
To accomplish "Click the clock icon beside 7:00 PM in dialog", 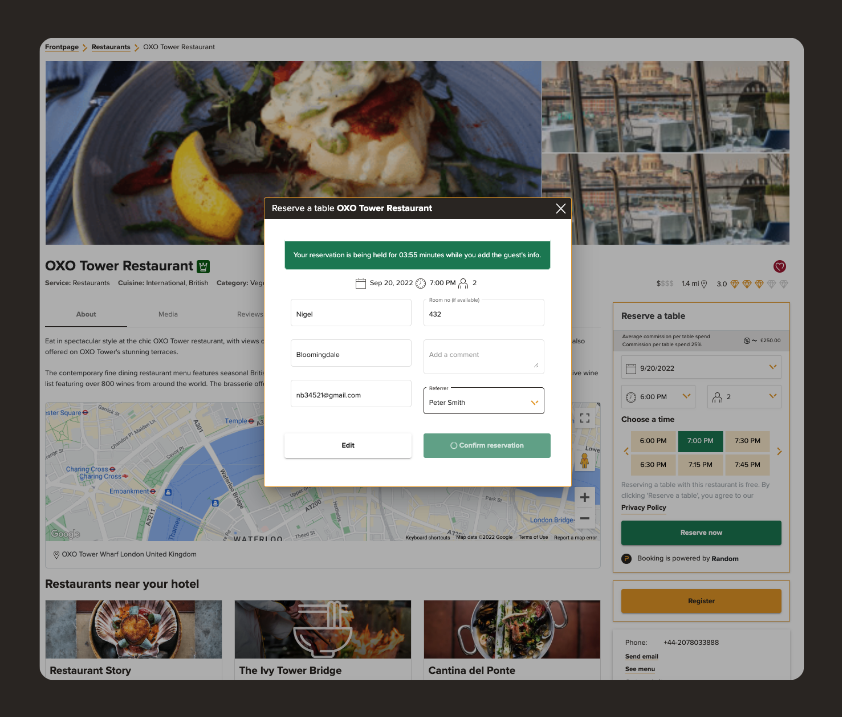I will (x=420, y=283).
